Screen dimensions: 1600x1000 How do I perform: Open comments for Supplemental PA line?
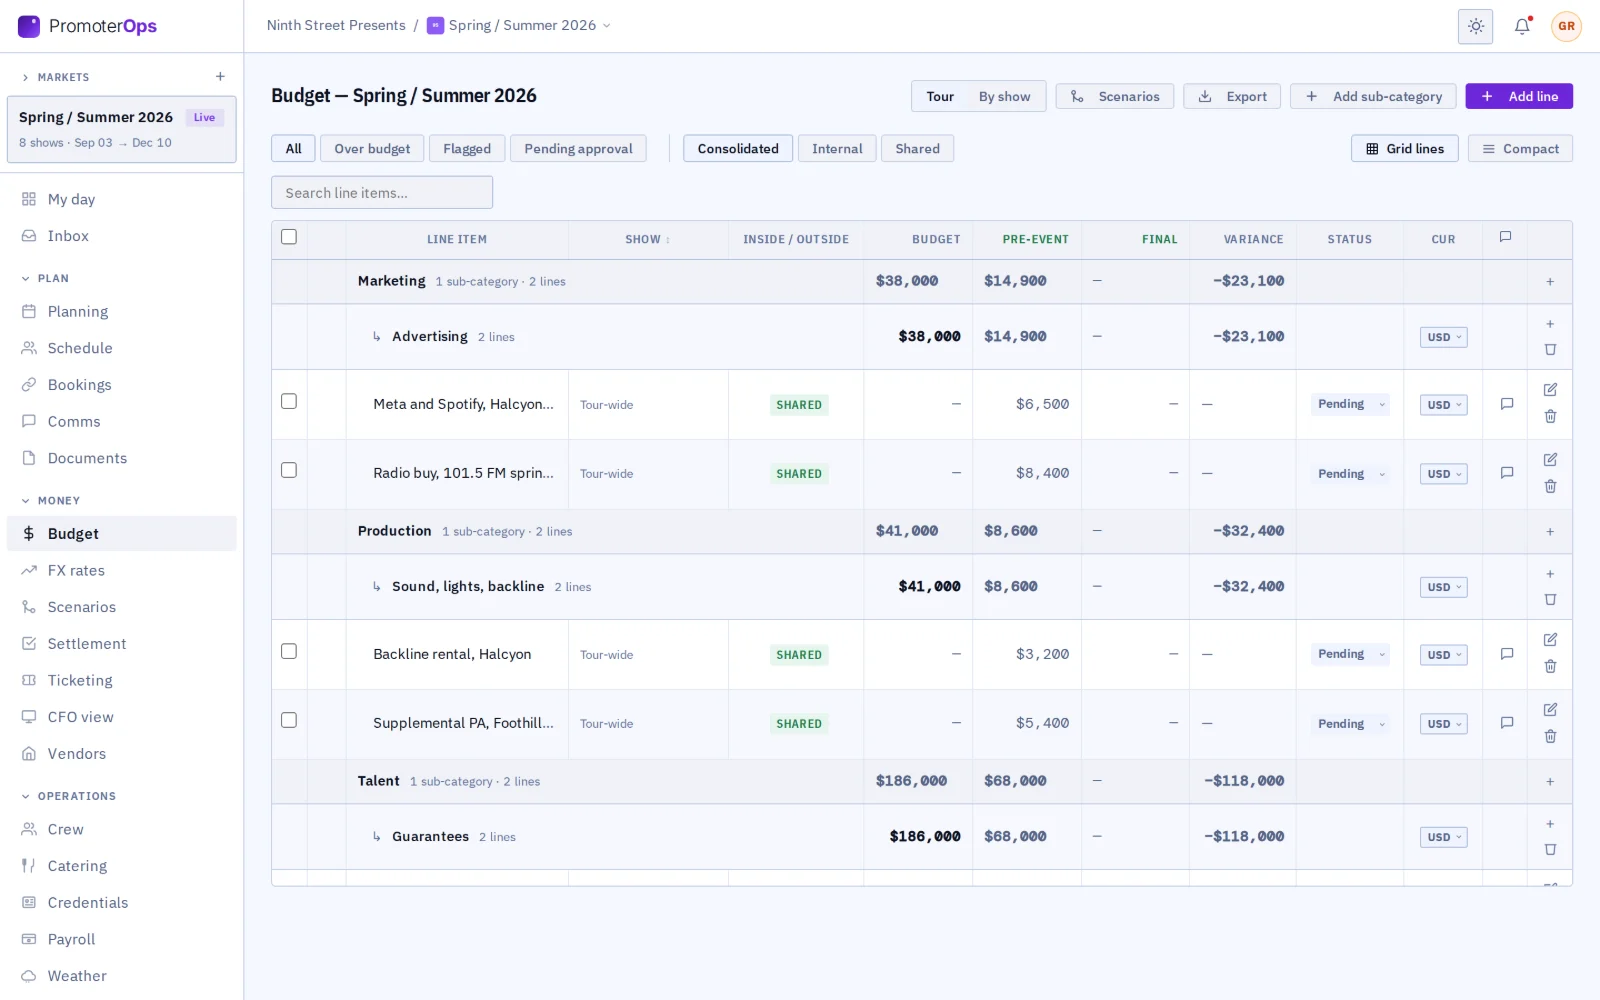(1506, 723)
